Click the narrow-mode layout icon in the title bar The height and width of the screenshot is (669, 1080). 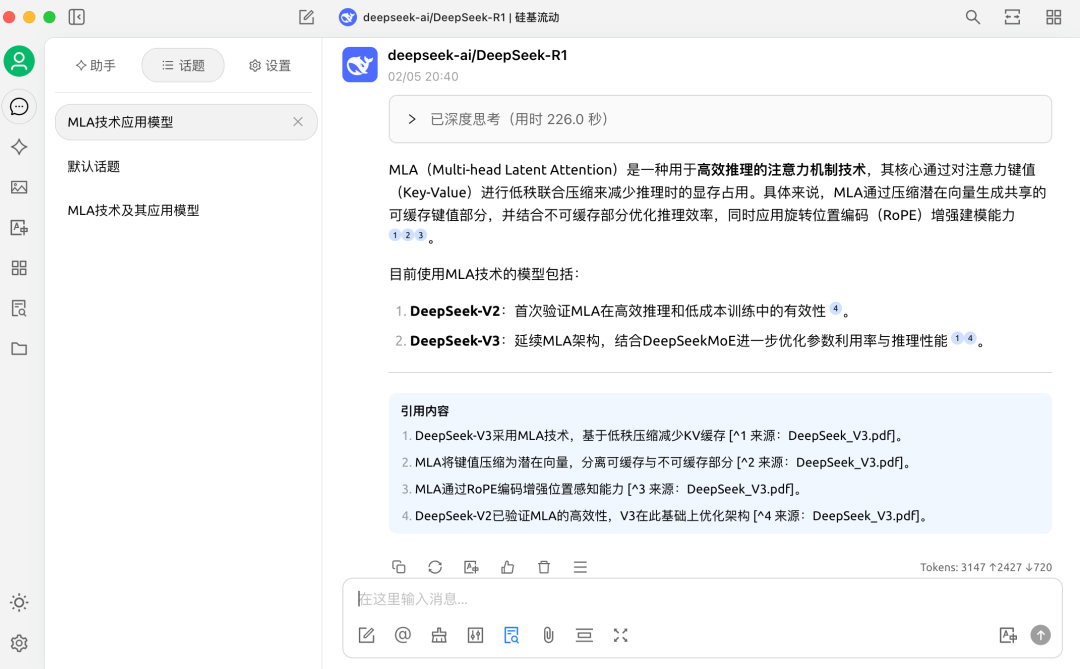click(1012, 17)
